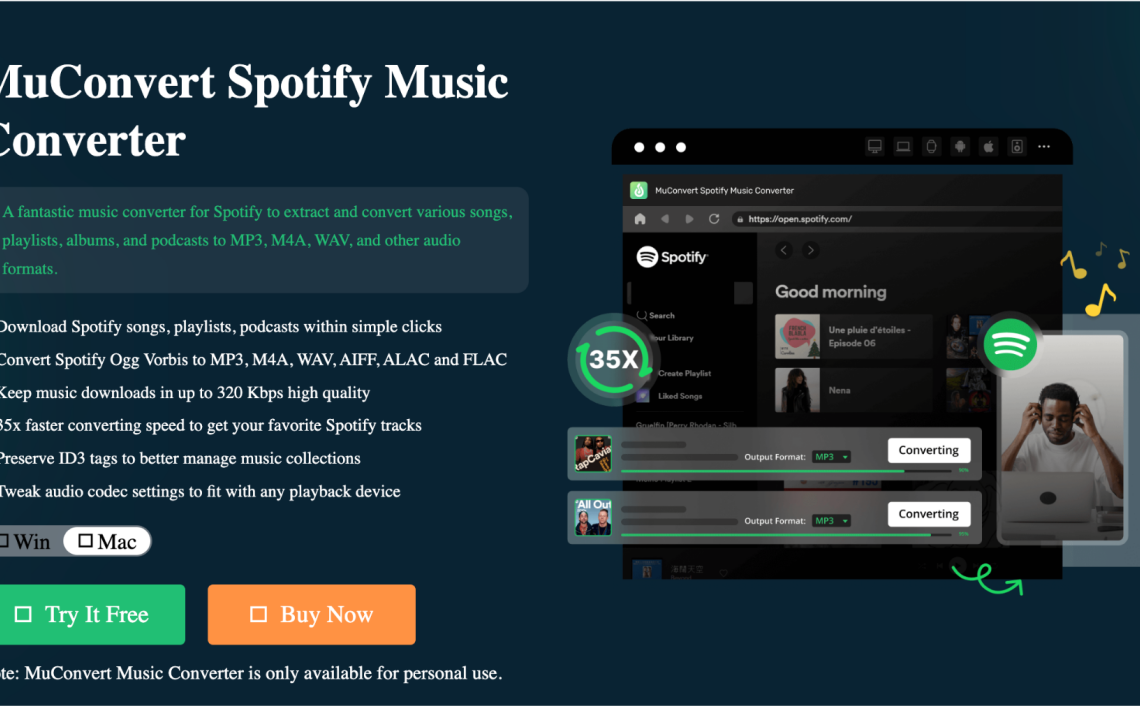Image resolution: width=1140 pixels, height=706 pixels.
Task: Switch platform toggle to Win
Action: point(26,542)
